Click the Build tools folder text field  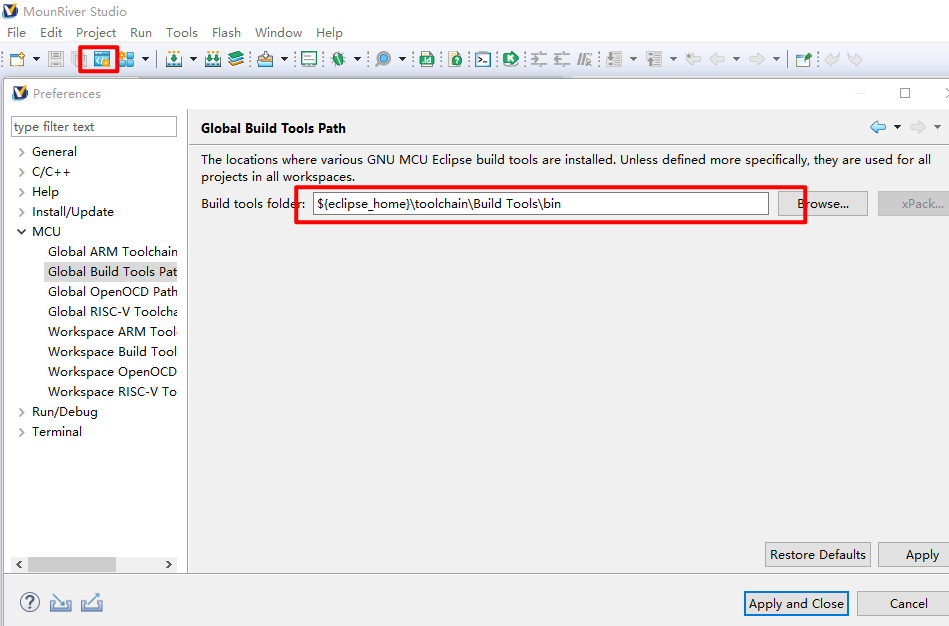coord(540,203)
